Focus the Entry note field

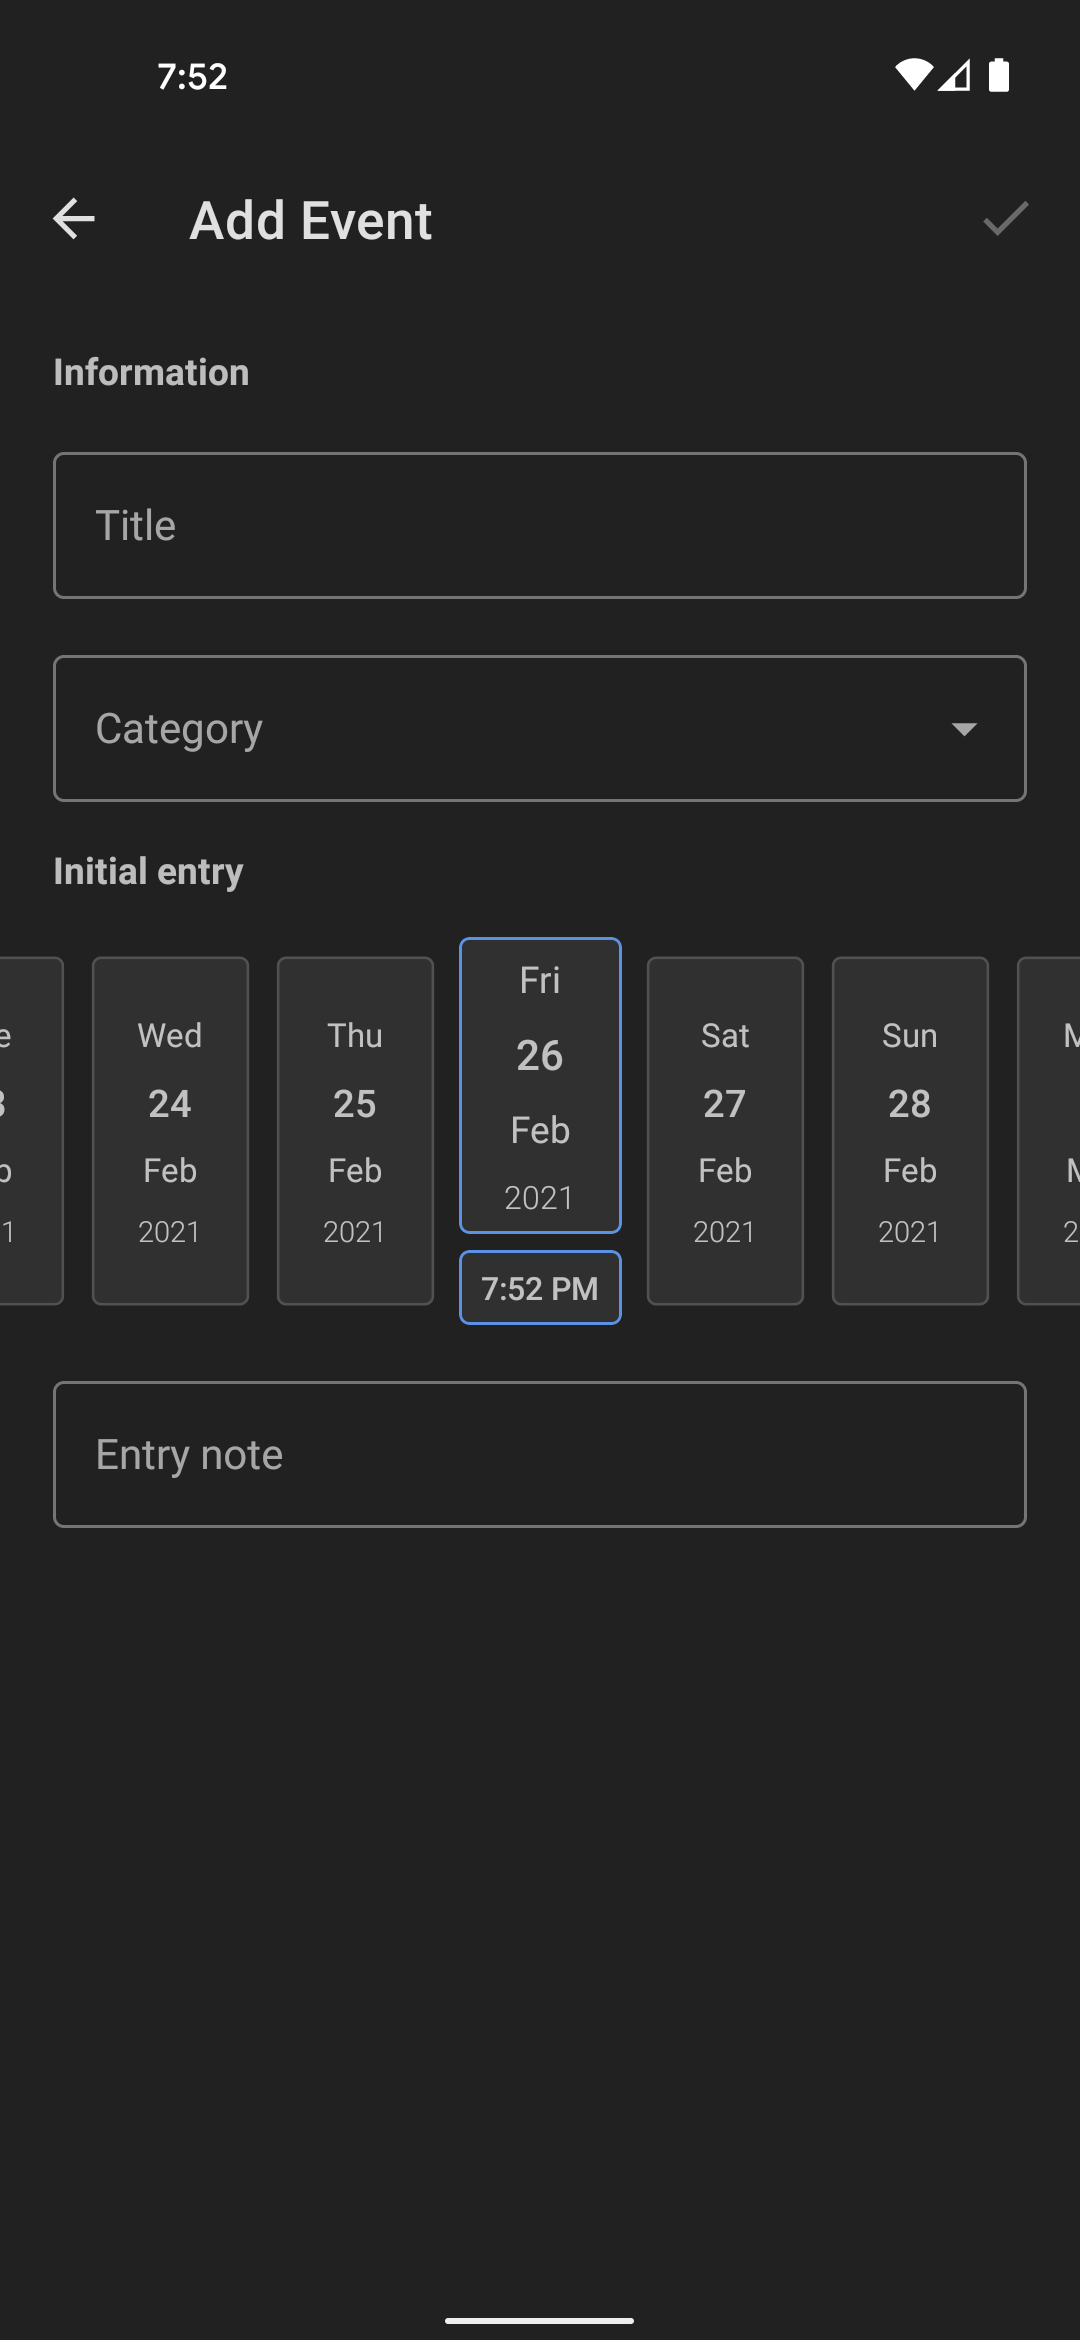(540, 1454)
